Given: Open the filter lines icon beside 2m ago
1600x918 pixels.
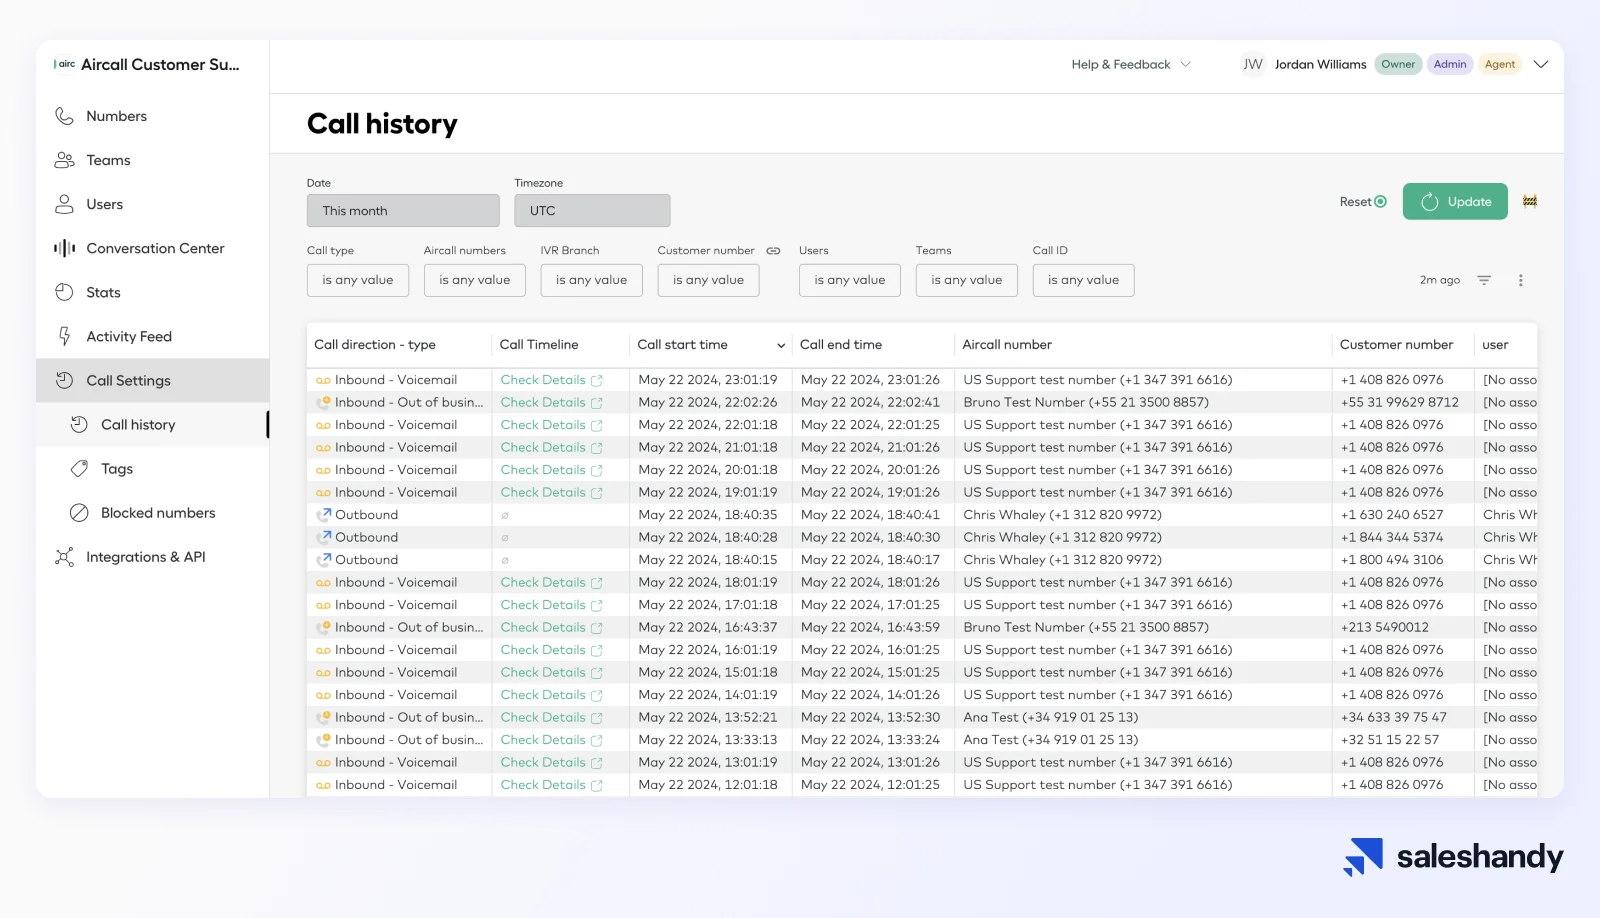Looking at the screenshot, I should 1484,281.
